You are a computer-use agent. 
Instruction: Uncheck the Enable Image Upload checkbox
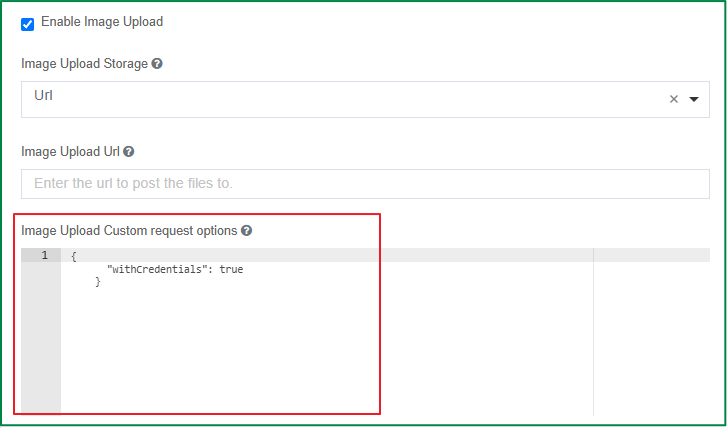point(27,24)
